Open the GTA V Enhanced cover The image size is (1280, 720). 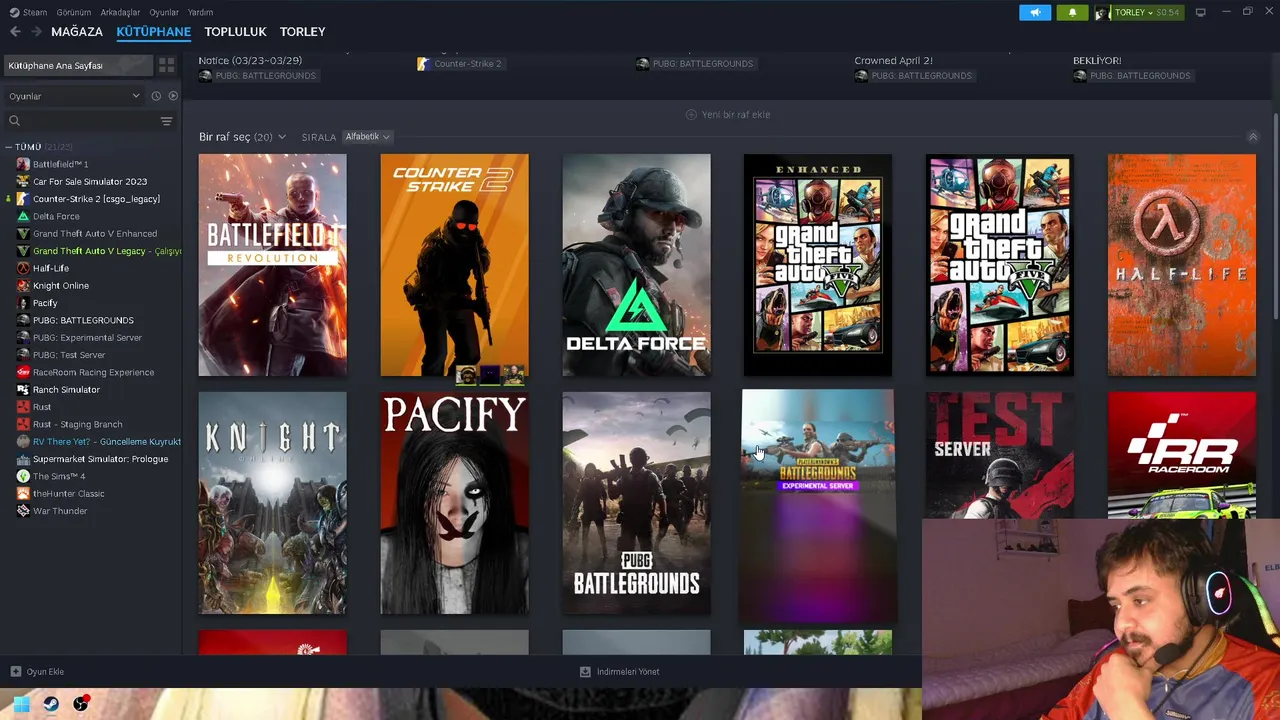click(x=818, y=265)
